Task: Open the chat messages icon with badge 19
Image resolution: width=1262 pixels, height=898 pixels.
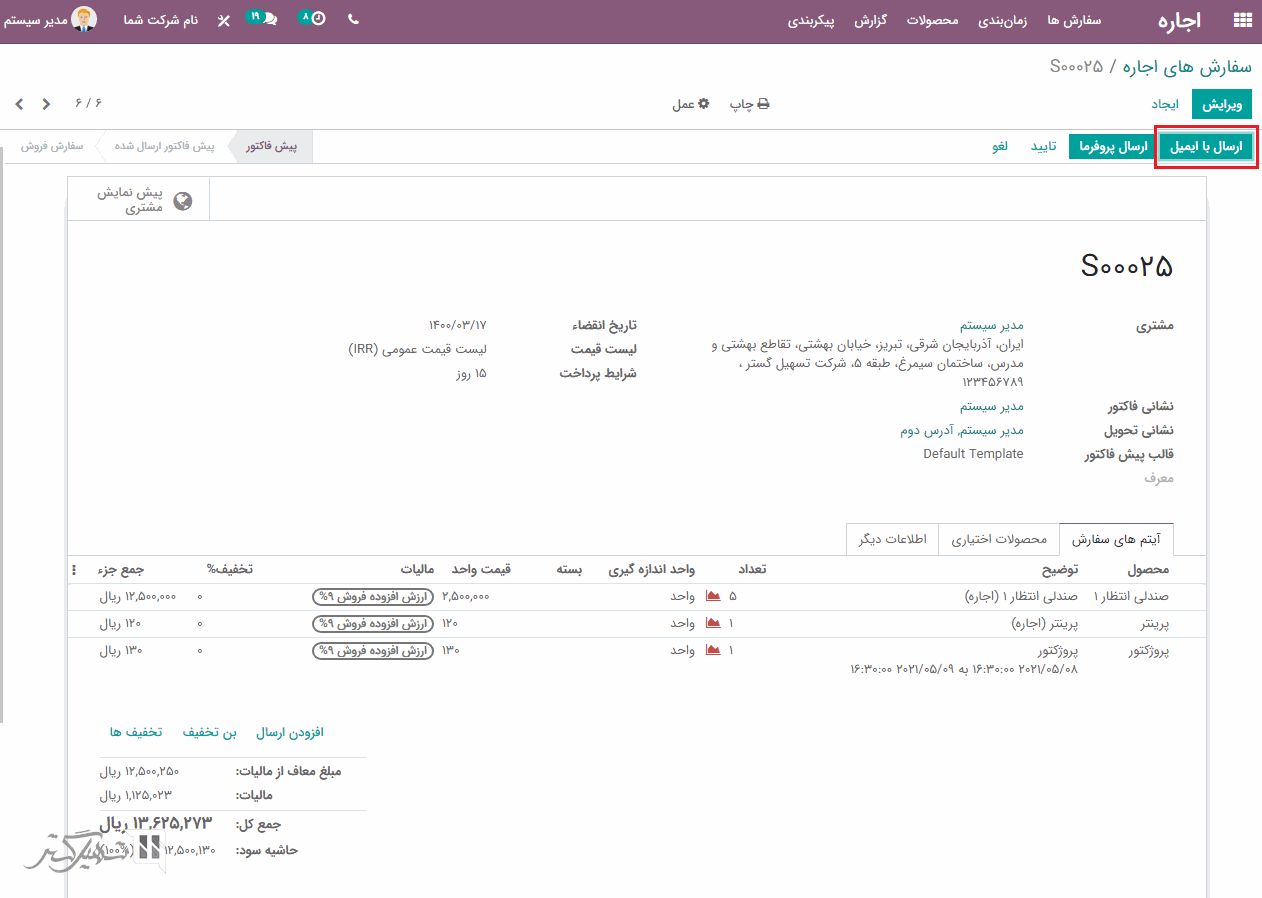Action: [x=264, y=19]
